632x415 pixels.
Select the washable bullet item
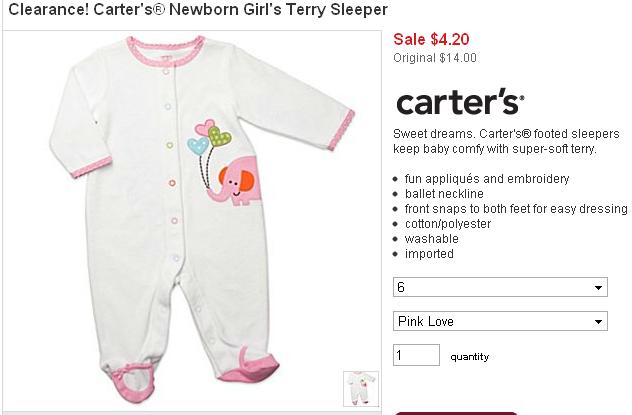coord(432,239)
